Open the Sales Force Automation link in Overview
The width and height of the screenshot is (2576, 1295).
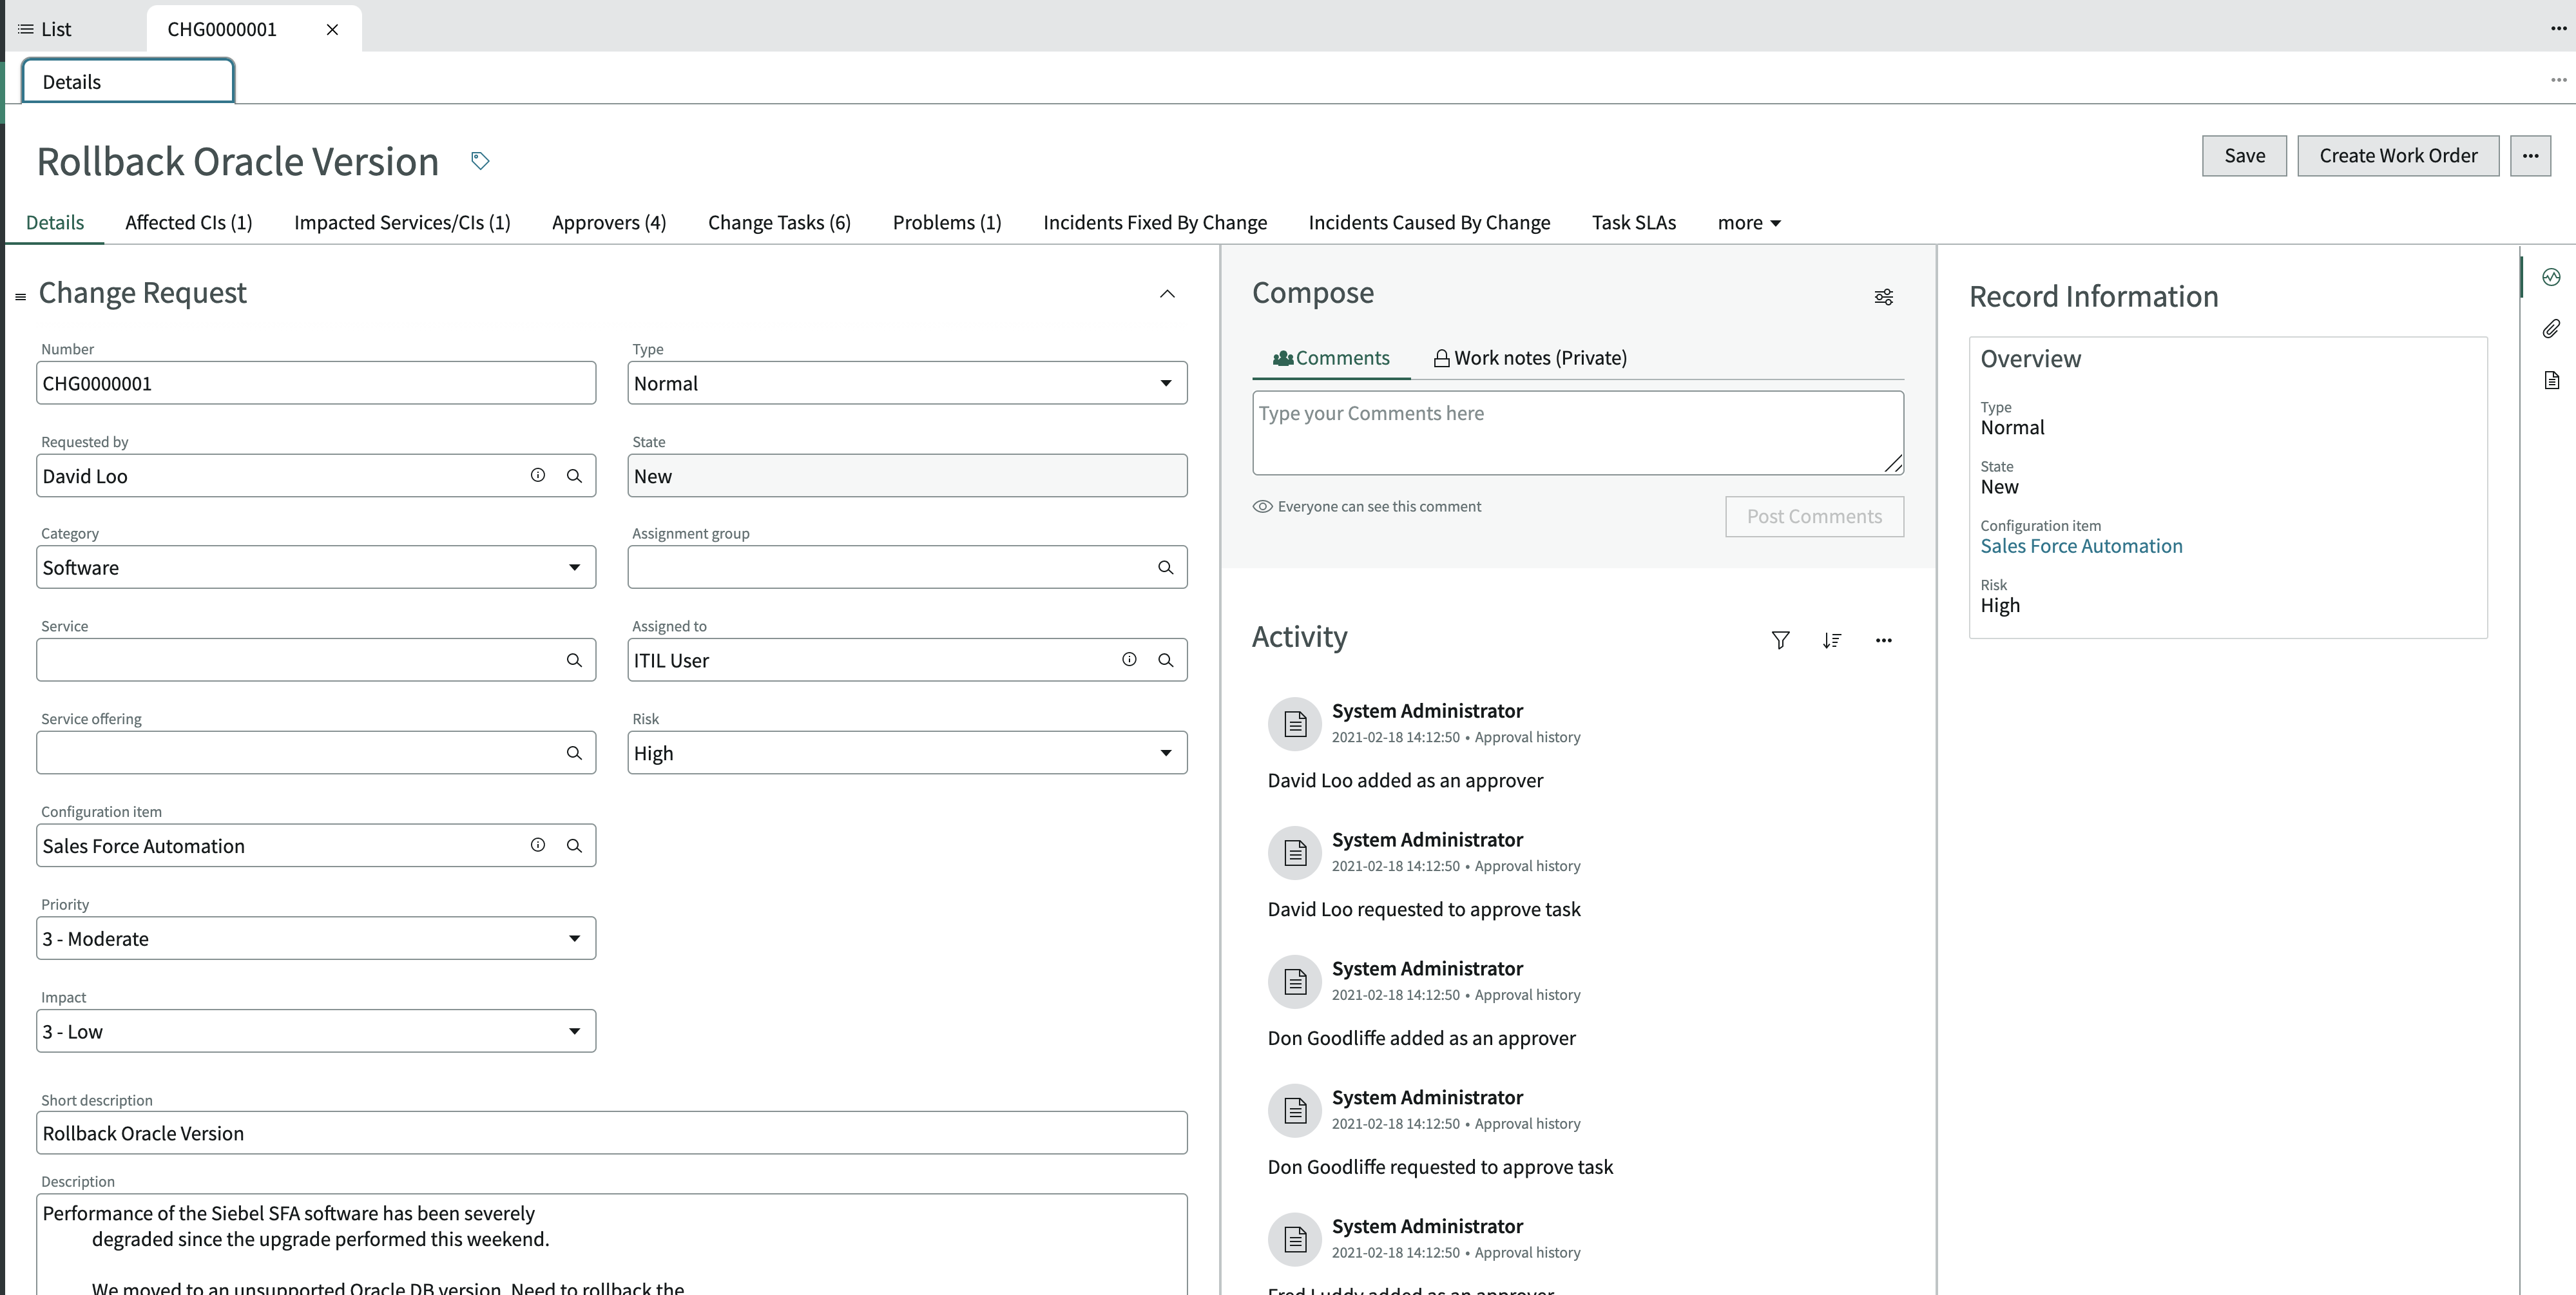point(2081,546)
